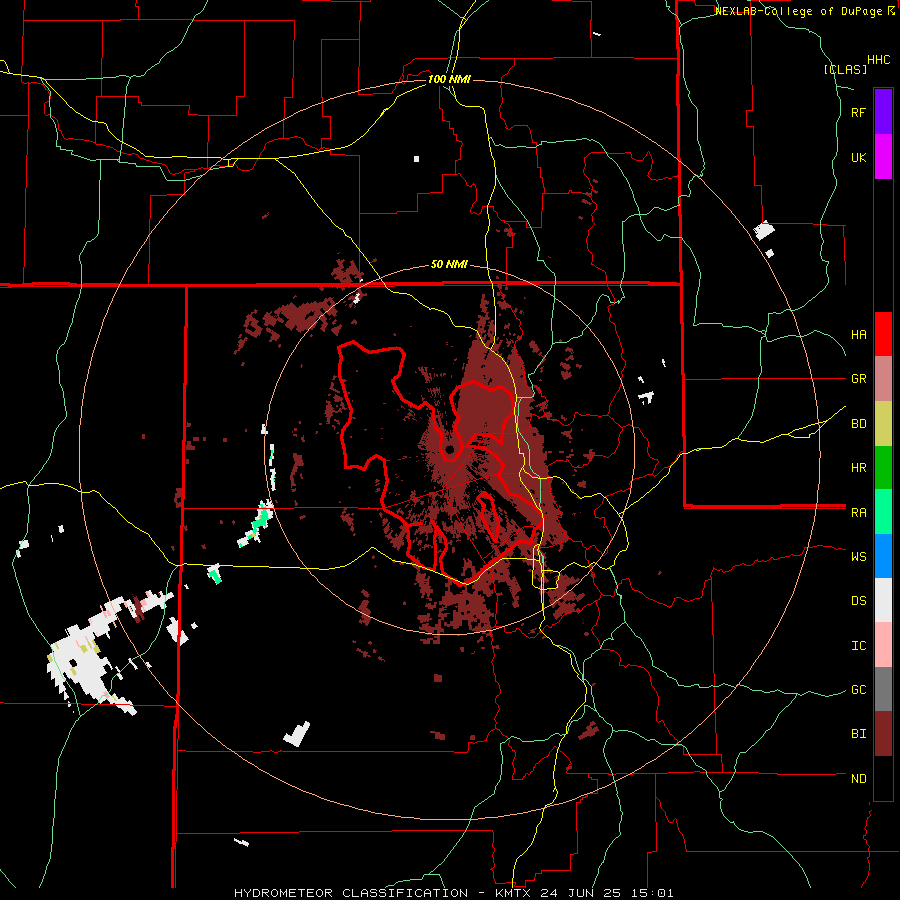Image resolution: width=900 pixels, height=900 pixels.
Task: Click the ND black legend swatch
Action: tap(883, 778)
